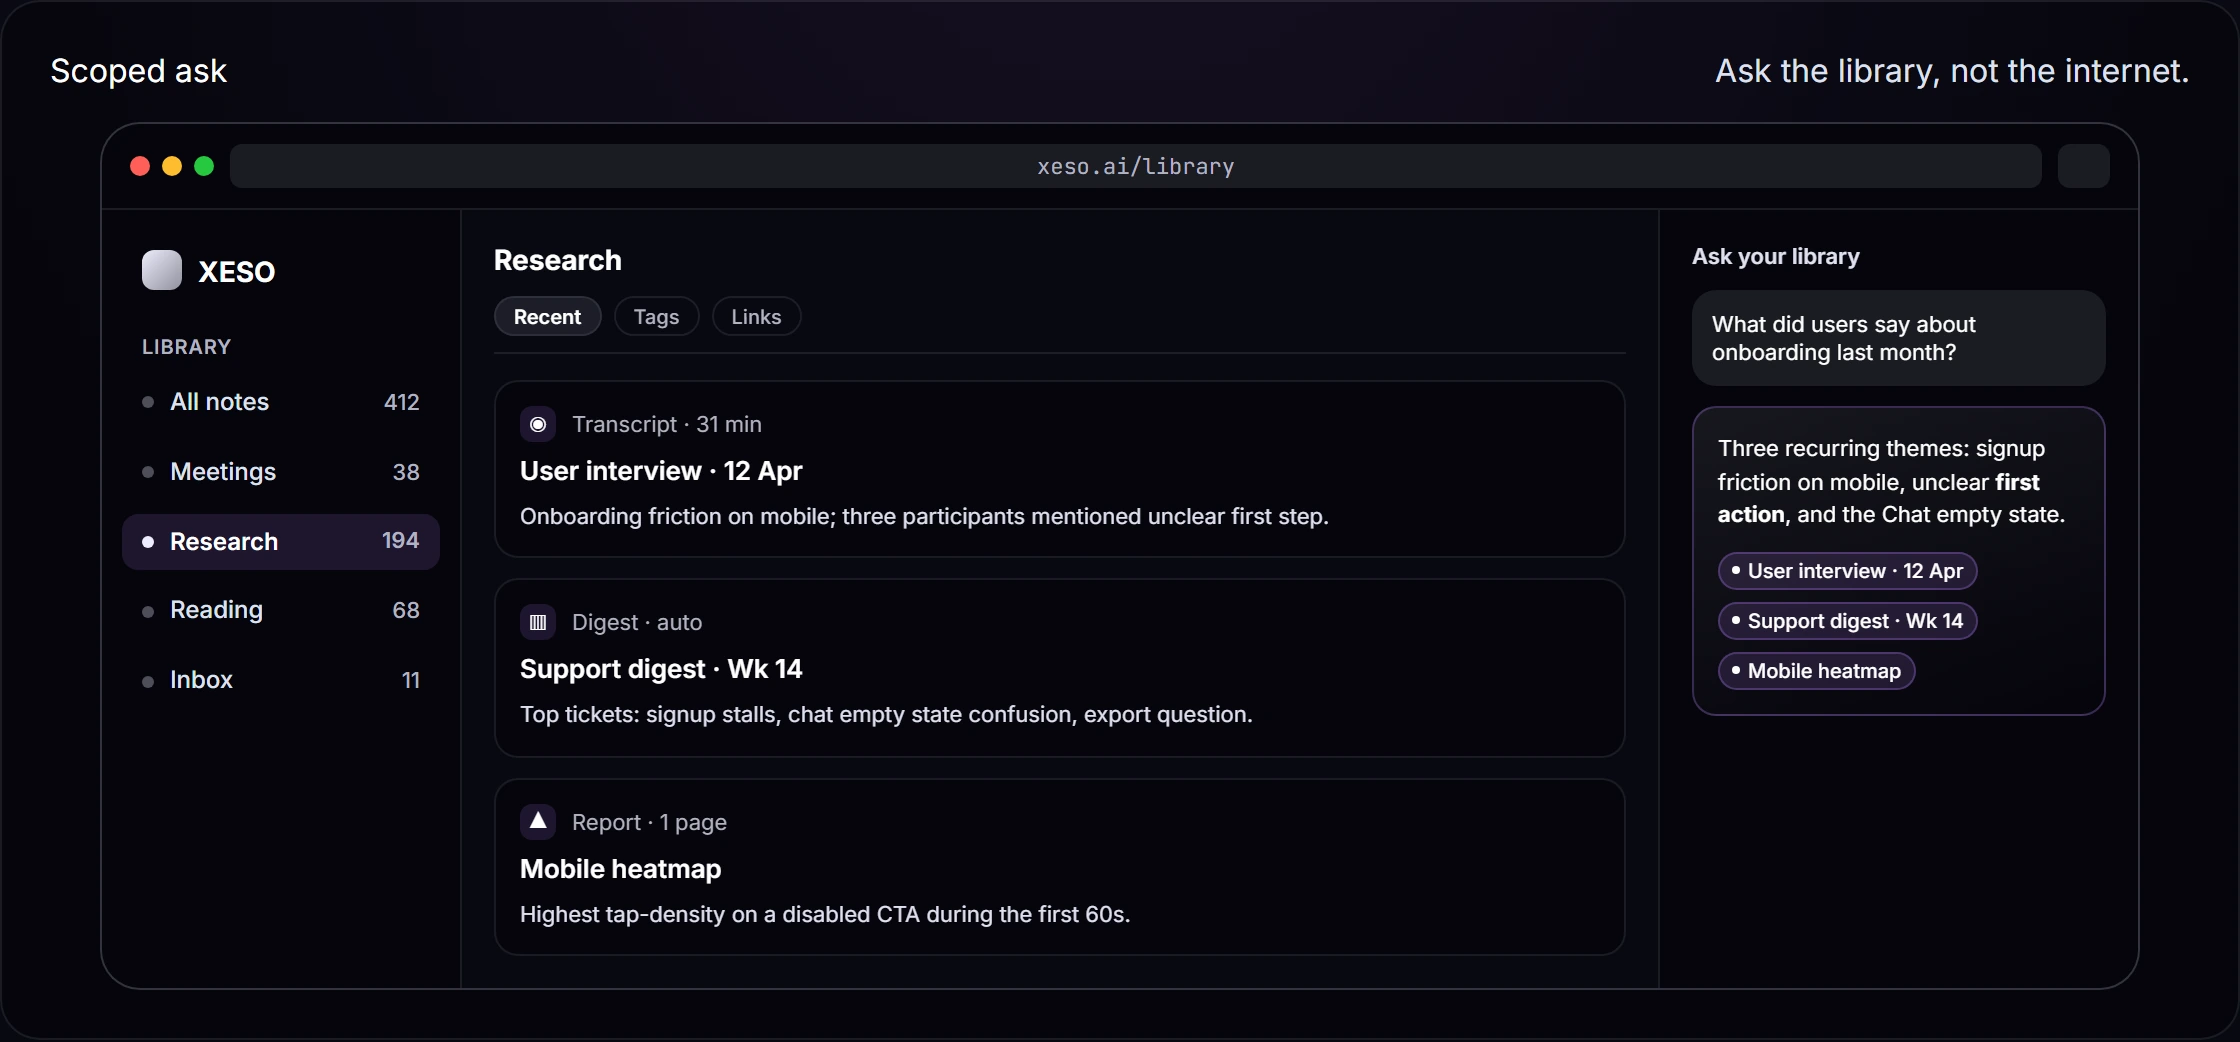Click Mobile heatmap source chip
Viewport: 2240px width, 1042px height.
[1817, 671]
